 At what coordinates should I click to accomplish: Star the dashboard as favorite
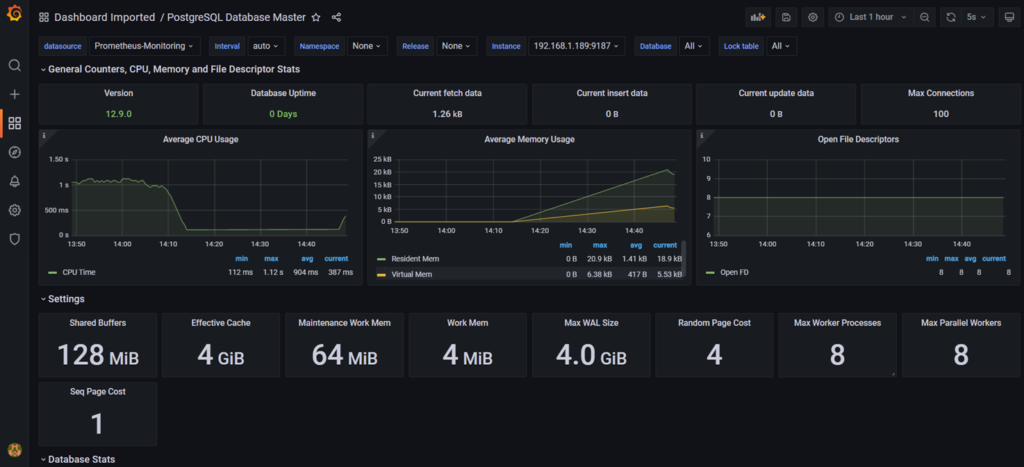(x=316, y=18)
